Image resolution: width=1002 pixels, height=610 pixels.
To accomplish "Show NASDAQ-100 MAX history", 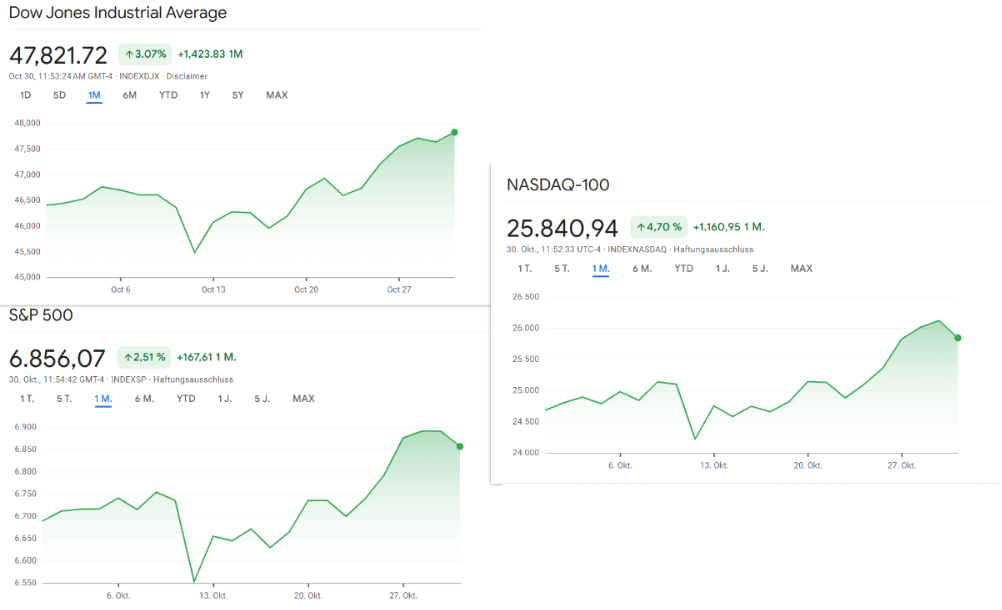I will (x=801, y=268).
